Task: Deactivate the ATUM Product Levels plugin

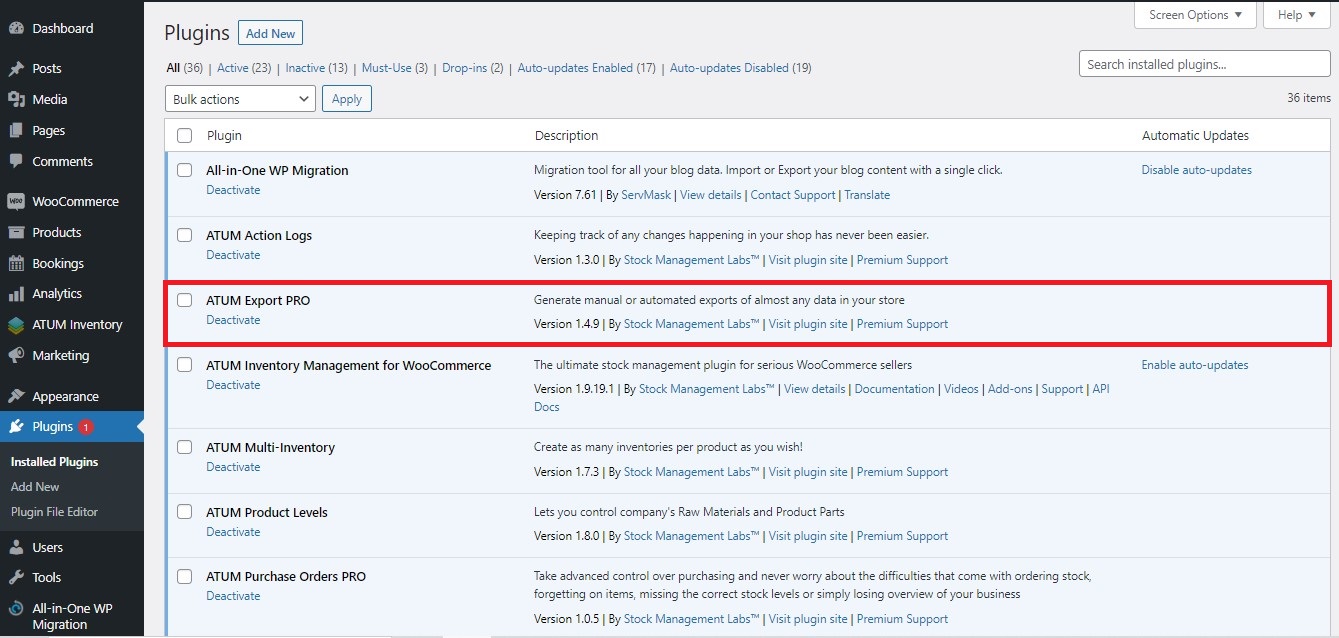Action: [233, 532]
